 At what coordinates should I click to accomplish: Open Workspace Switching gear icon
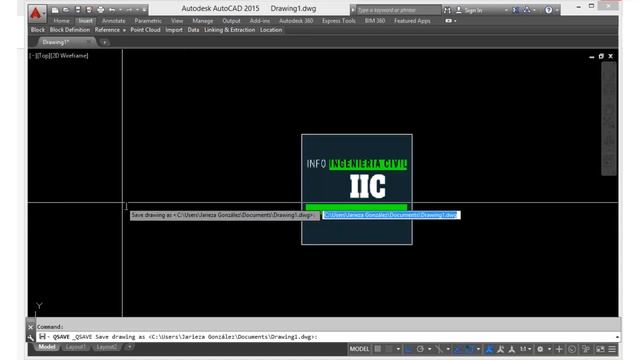pos(540,349)
